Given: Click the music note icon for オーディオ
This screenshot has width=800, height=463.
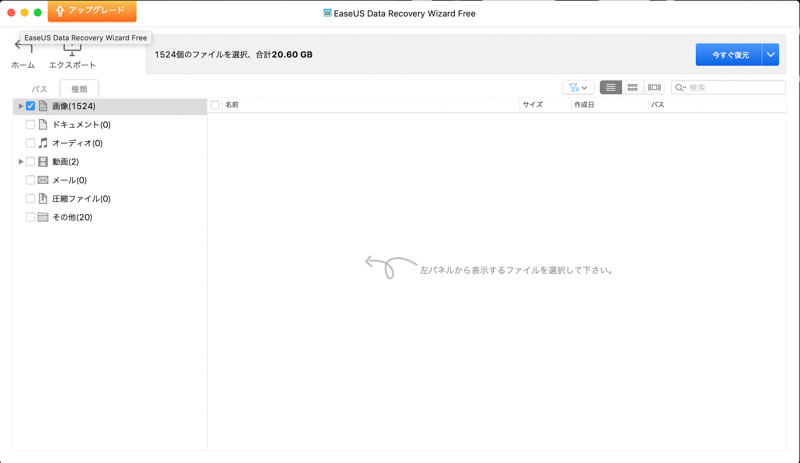Looking at the screenshot, I should pyautogui.click(x=43, y=143).
